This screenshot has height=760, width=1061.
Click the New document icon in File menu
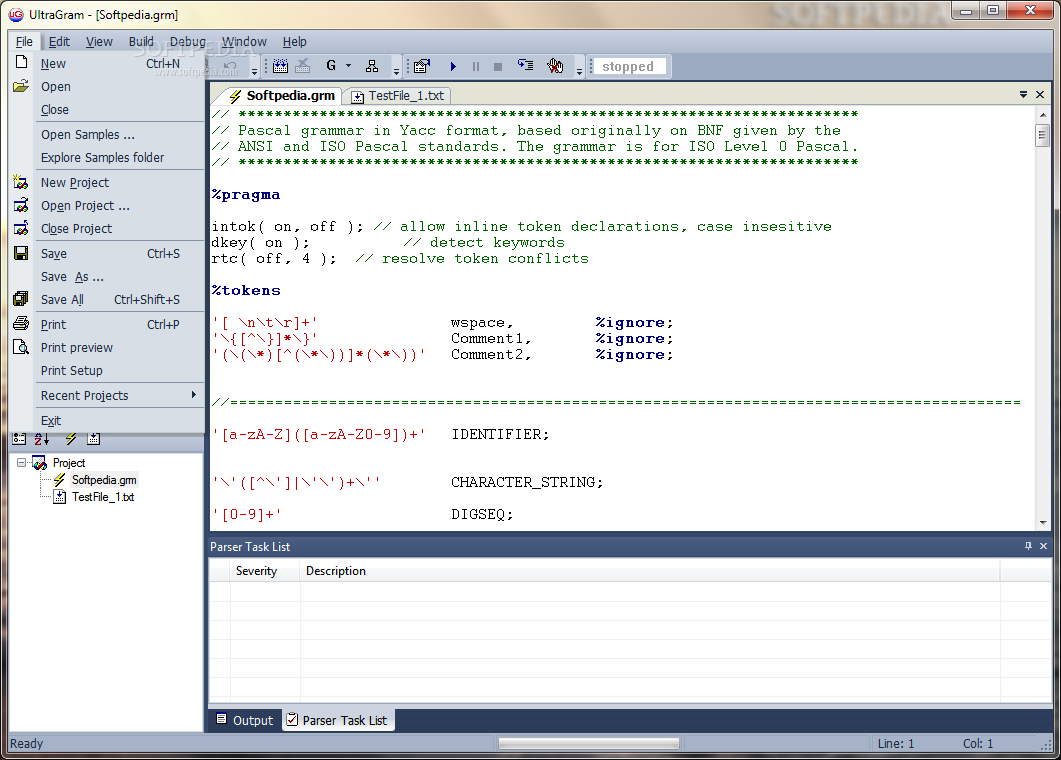pos(21,62)
